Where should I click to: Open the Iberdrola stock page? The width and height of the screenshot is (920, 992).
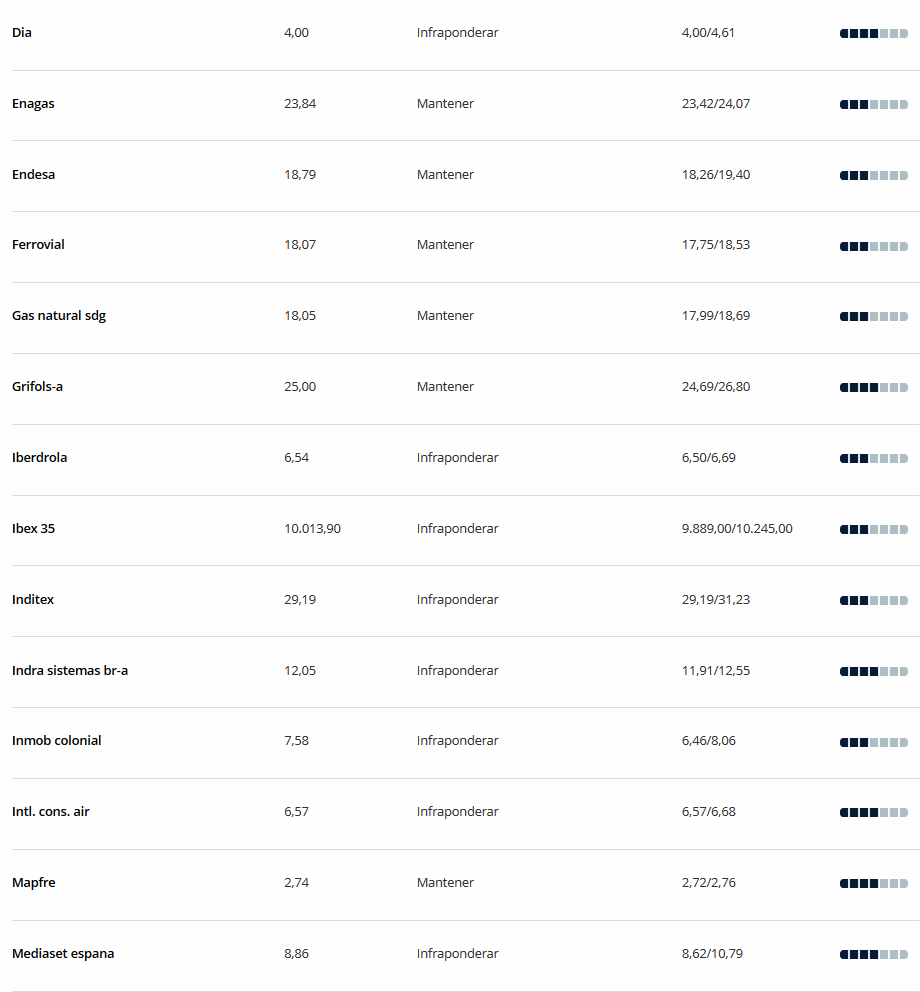39,457
